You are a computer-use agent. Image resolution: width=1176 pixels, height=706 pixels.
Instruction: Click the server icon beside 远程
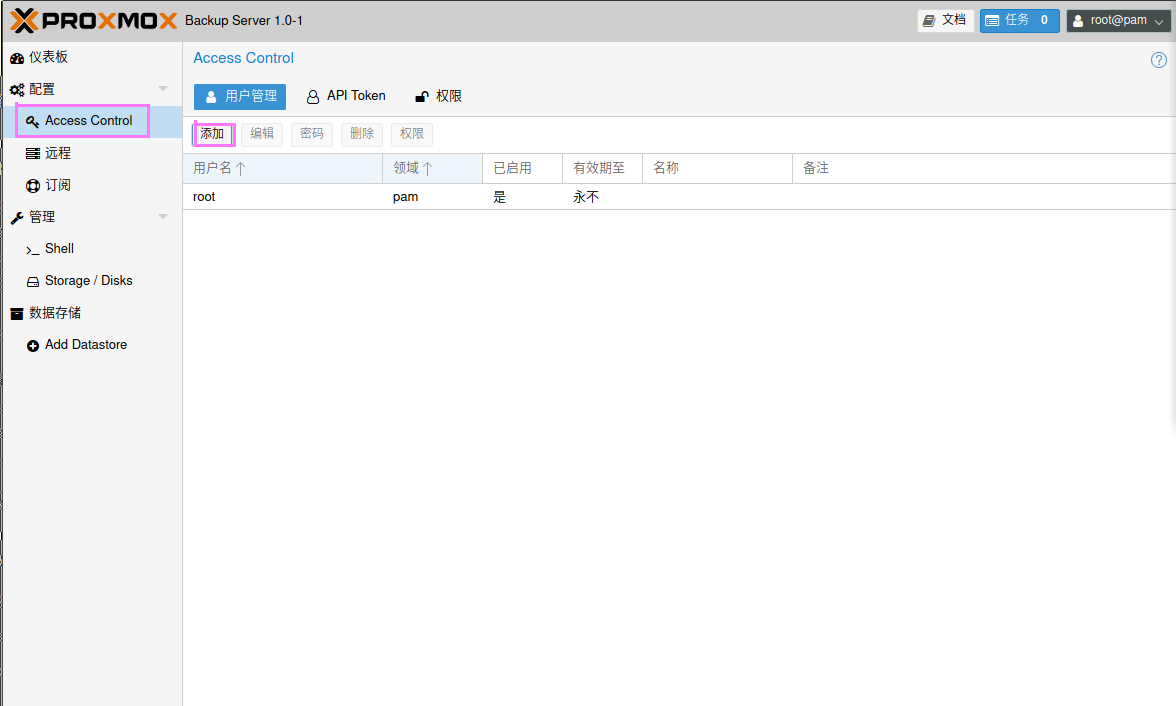click(x=33, y=154)
